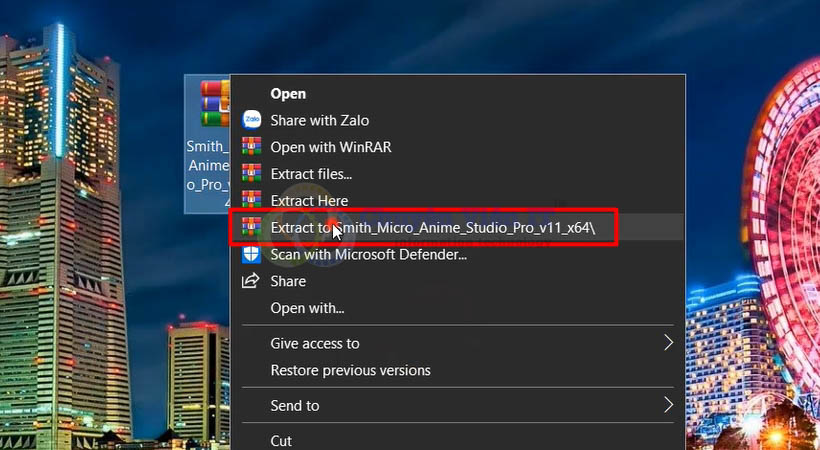Click the Share arrow icon
Image resolution: width=820 pixels, height=450 pixels.
pyautogui.click(x=252, y=282)
